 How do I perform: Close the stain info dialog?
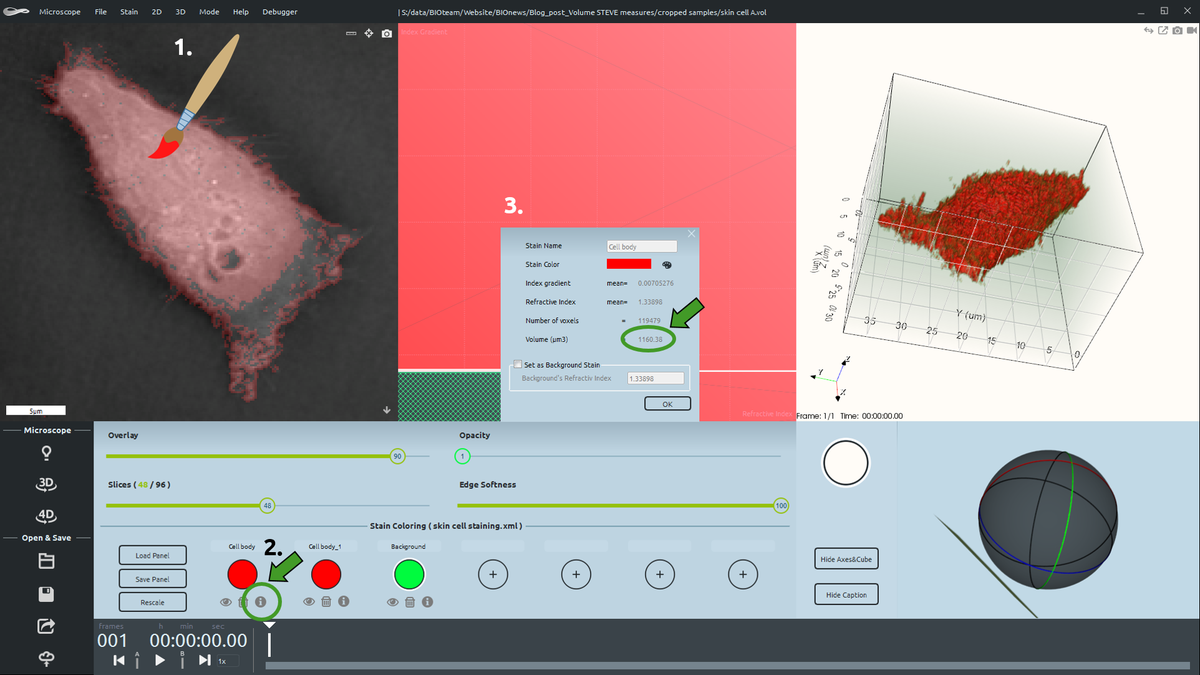tap(689, 235)
